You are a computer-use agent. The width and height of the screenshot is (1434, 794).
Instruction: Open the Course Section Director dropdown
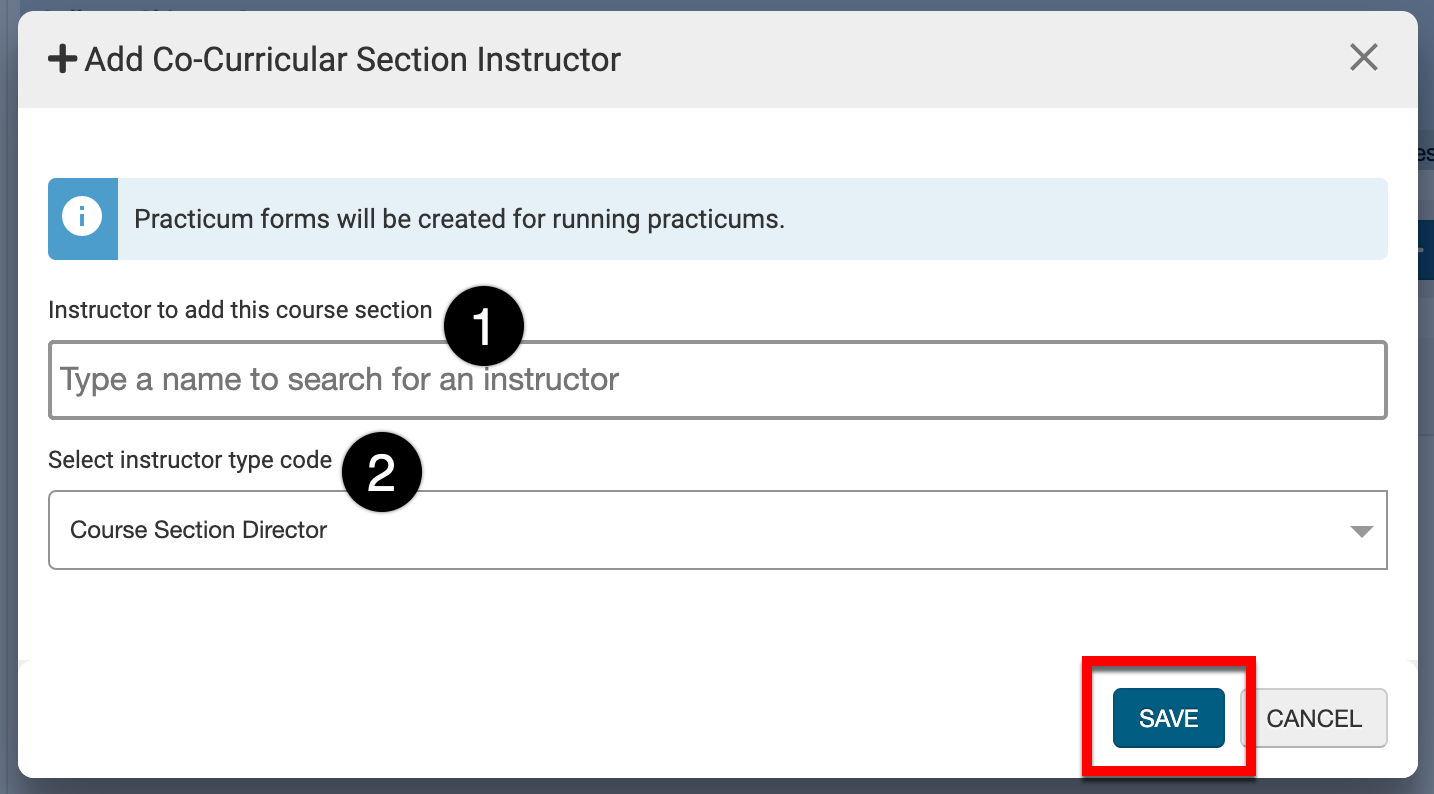[700, 530]
